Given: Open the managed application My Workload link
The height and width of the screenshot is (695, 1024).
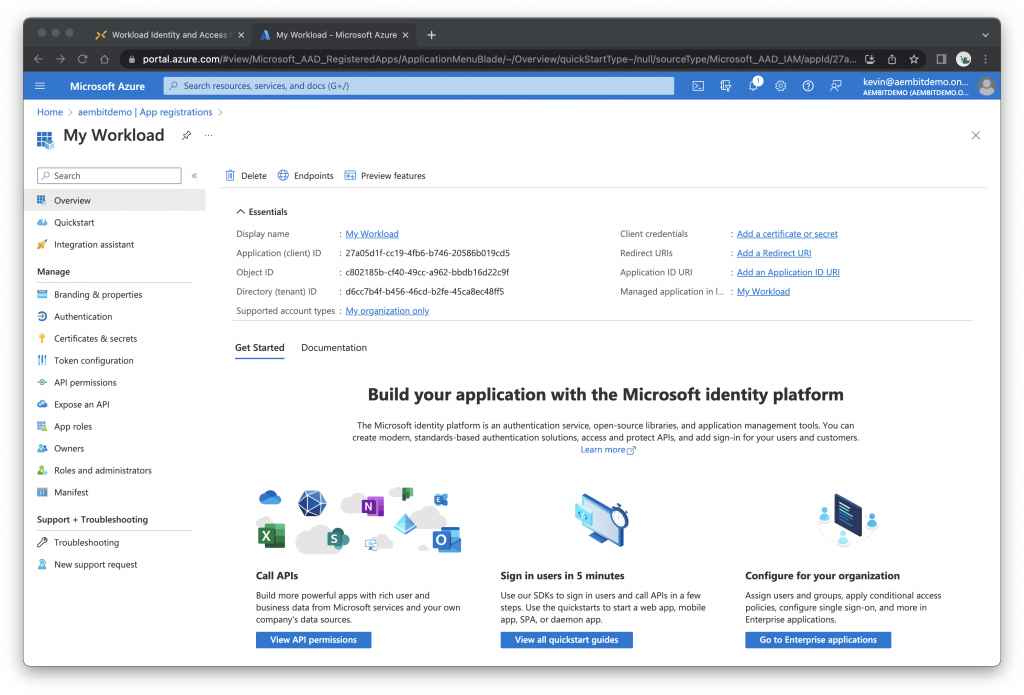Looking at the screenshot, I should pyautogui.click(x=763, y=292).
